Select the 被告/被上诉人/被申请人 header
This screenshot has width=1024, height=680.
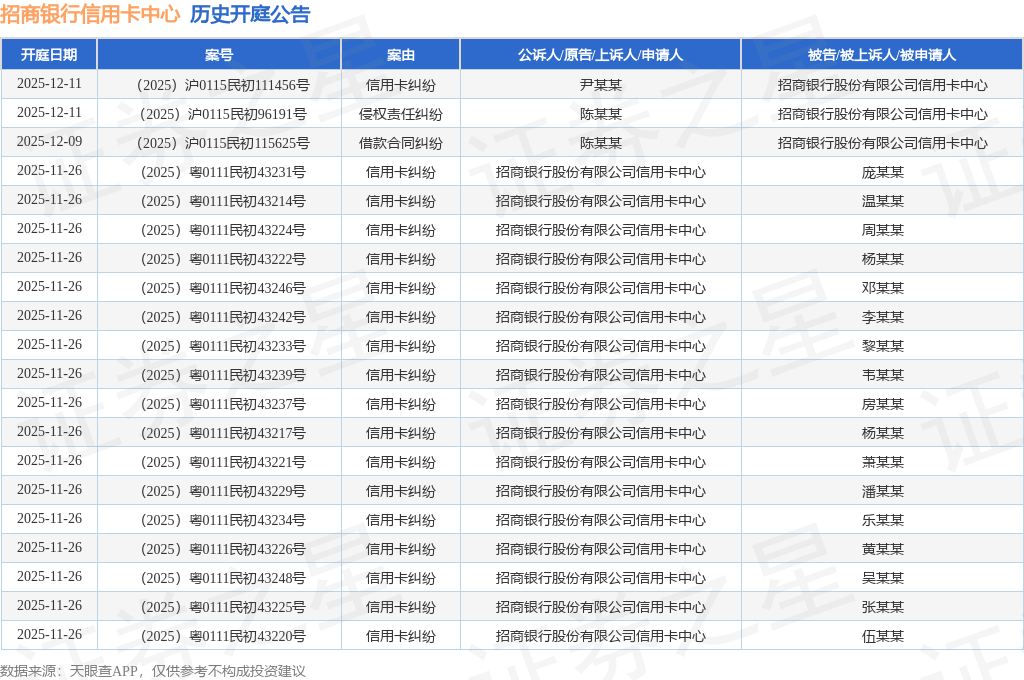coord(882,55)
